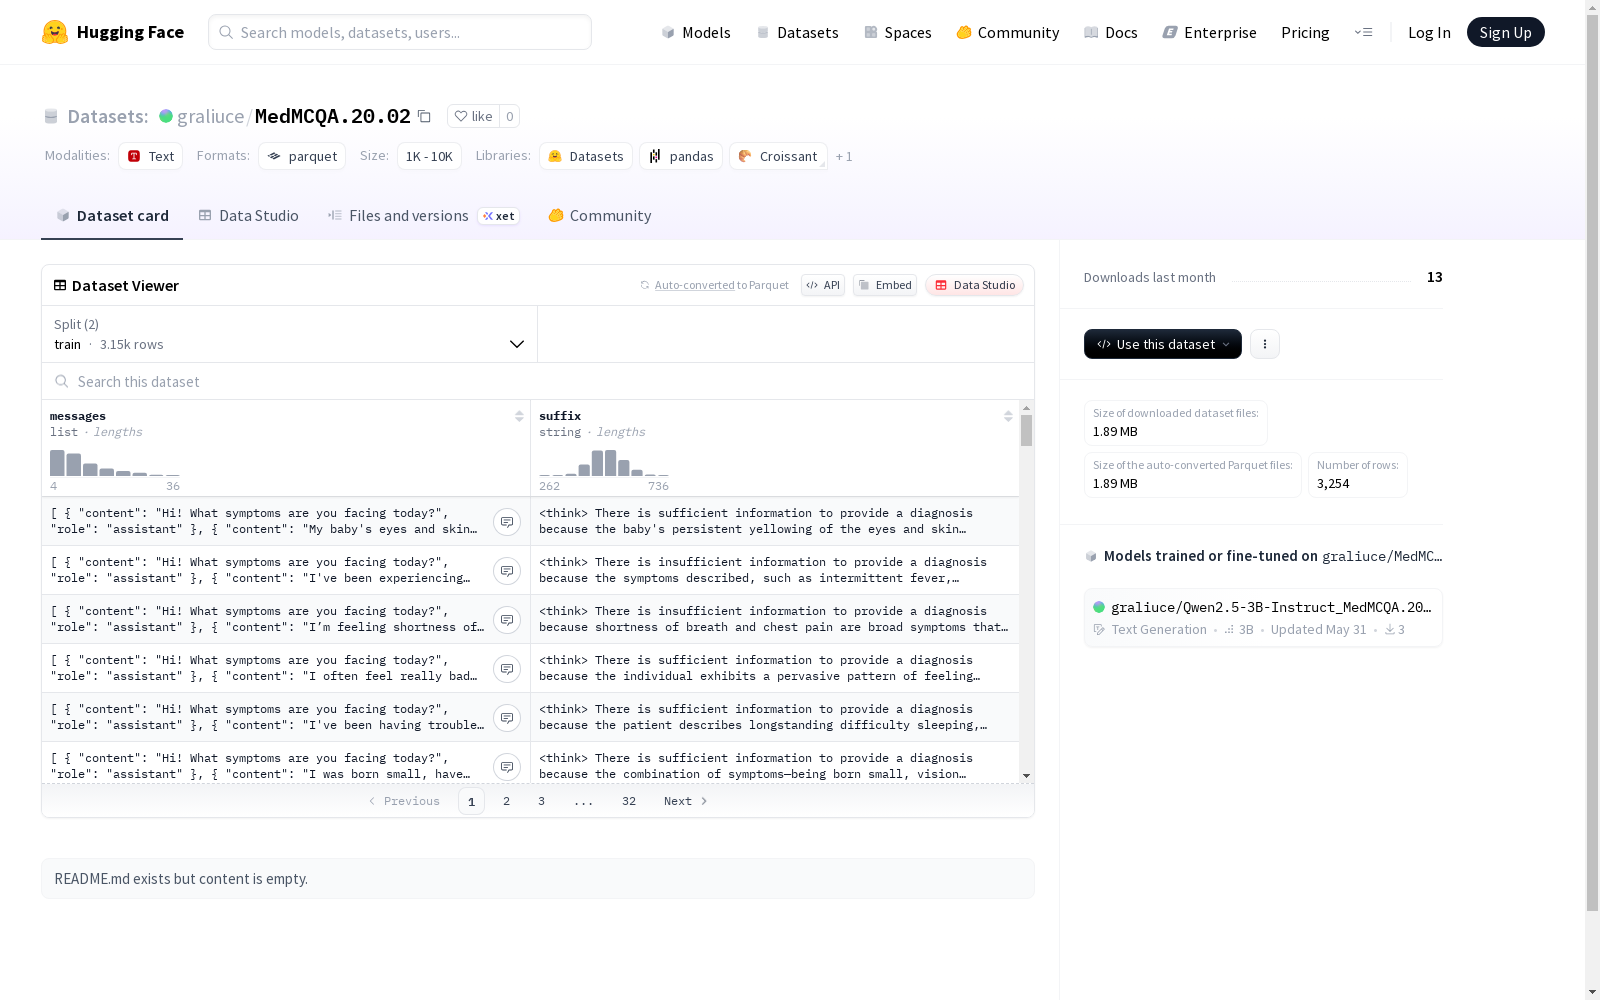
Task: Open the Split train dropdown
Action: pos(290,334)
